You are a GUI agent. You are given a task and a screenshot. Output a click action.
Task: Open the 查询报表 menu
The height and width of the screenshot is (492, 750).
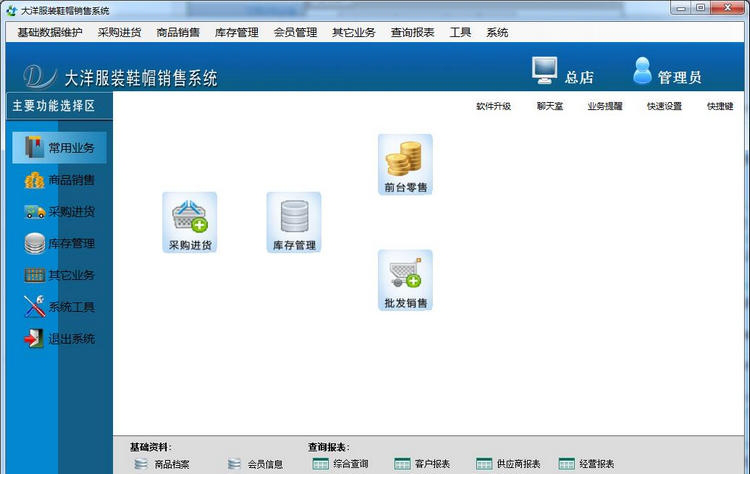pos(412,33)
